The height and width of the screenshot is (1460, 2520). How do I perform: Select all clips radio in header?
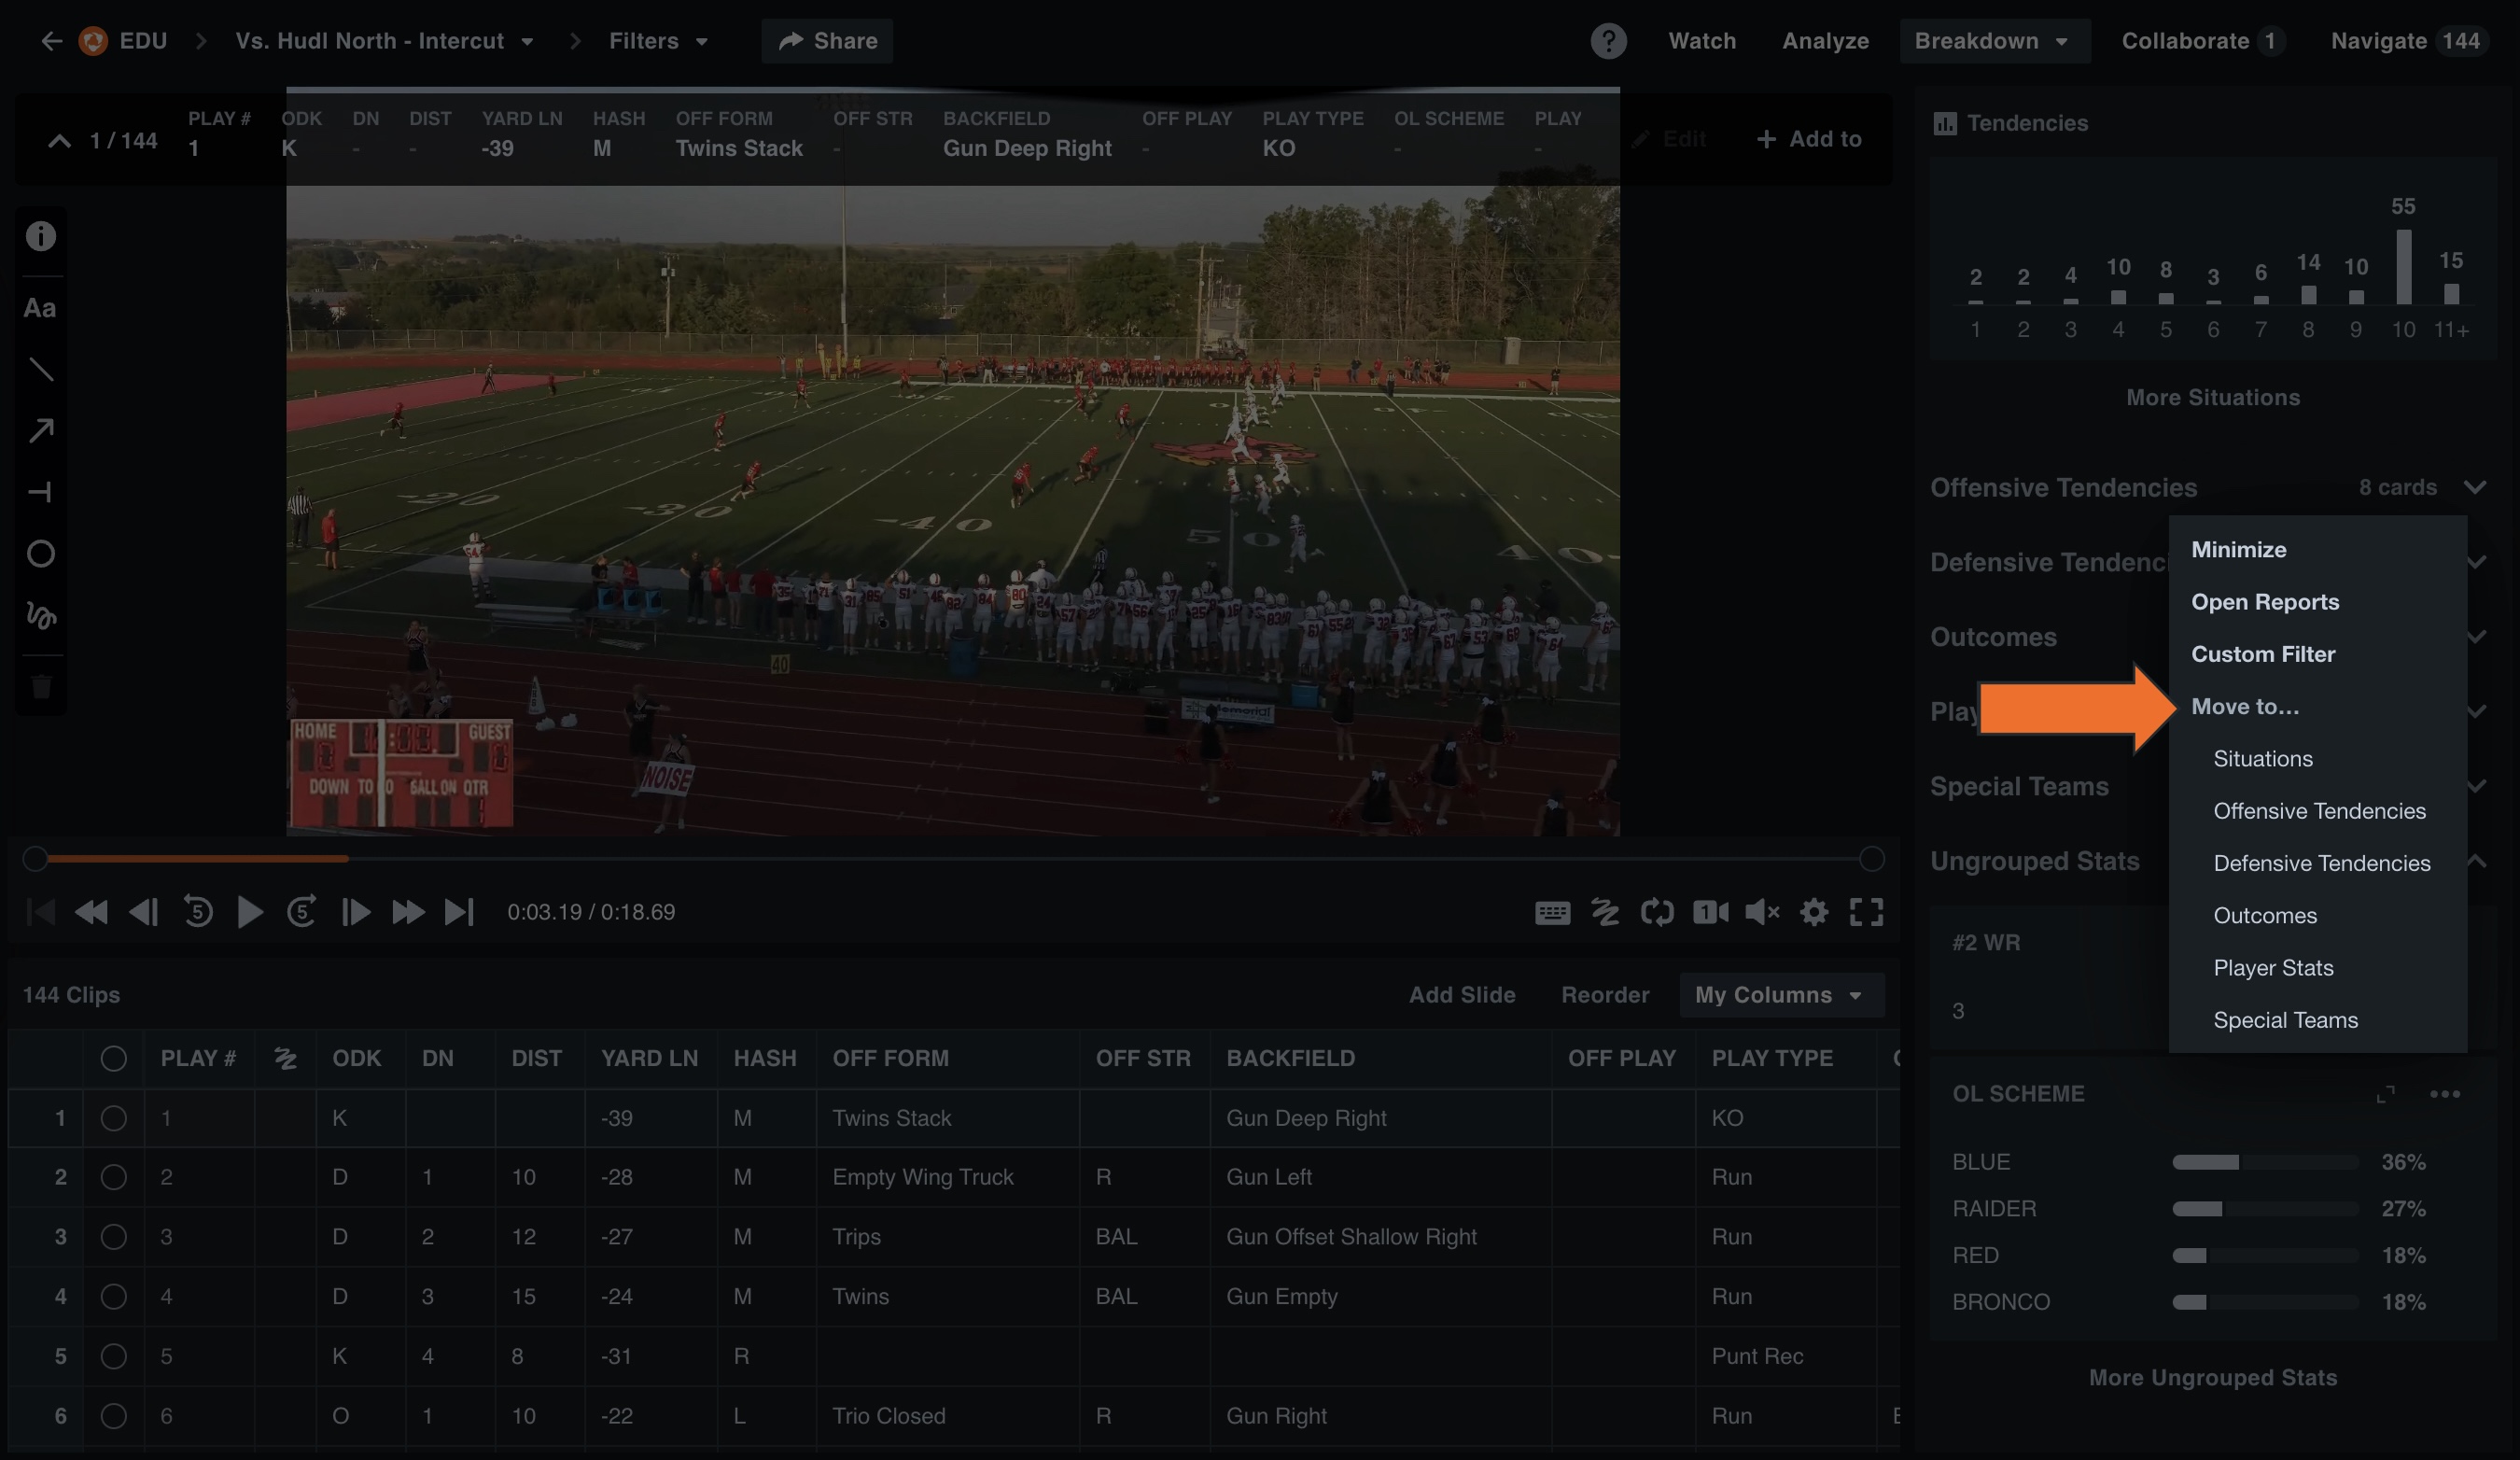[114, 1058]
